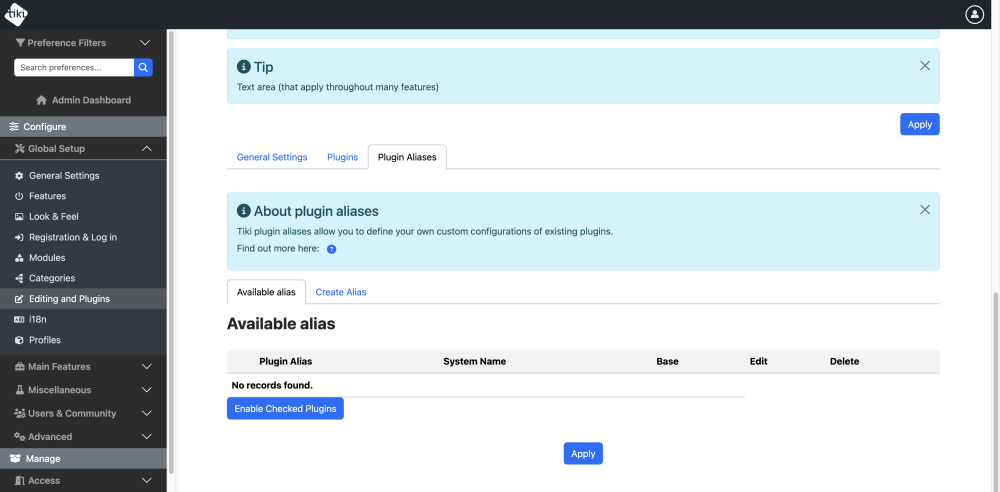The width and height of the screenshot is (1000, 492).
Task: Click the Admin Dashboard home icon
Action: [41, 100]
